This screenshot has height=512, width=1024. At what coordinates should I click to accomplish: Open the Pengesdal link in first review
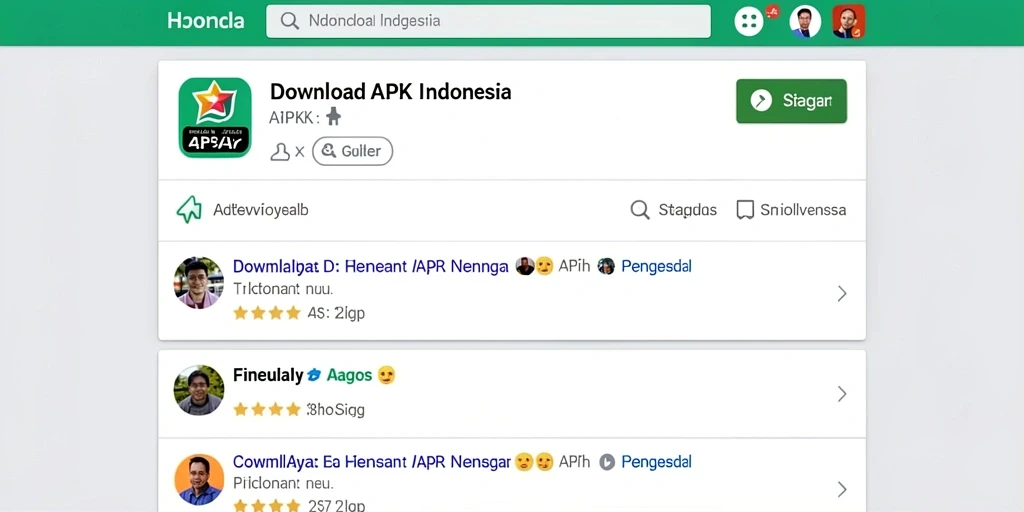click(x=656, y=266)
